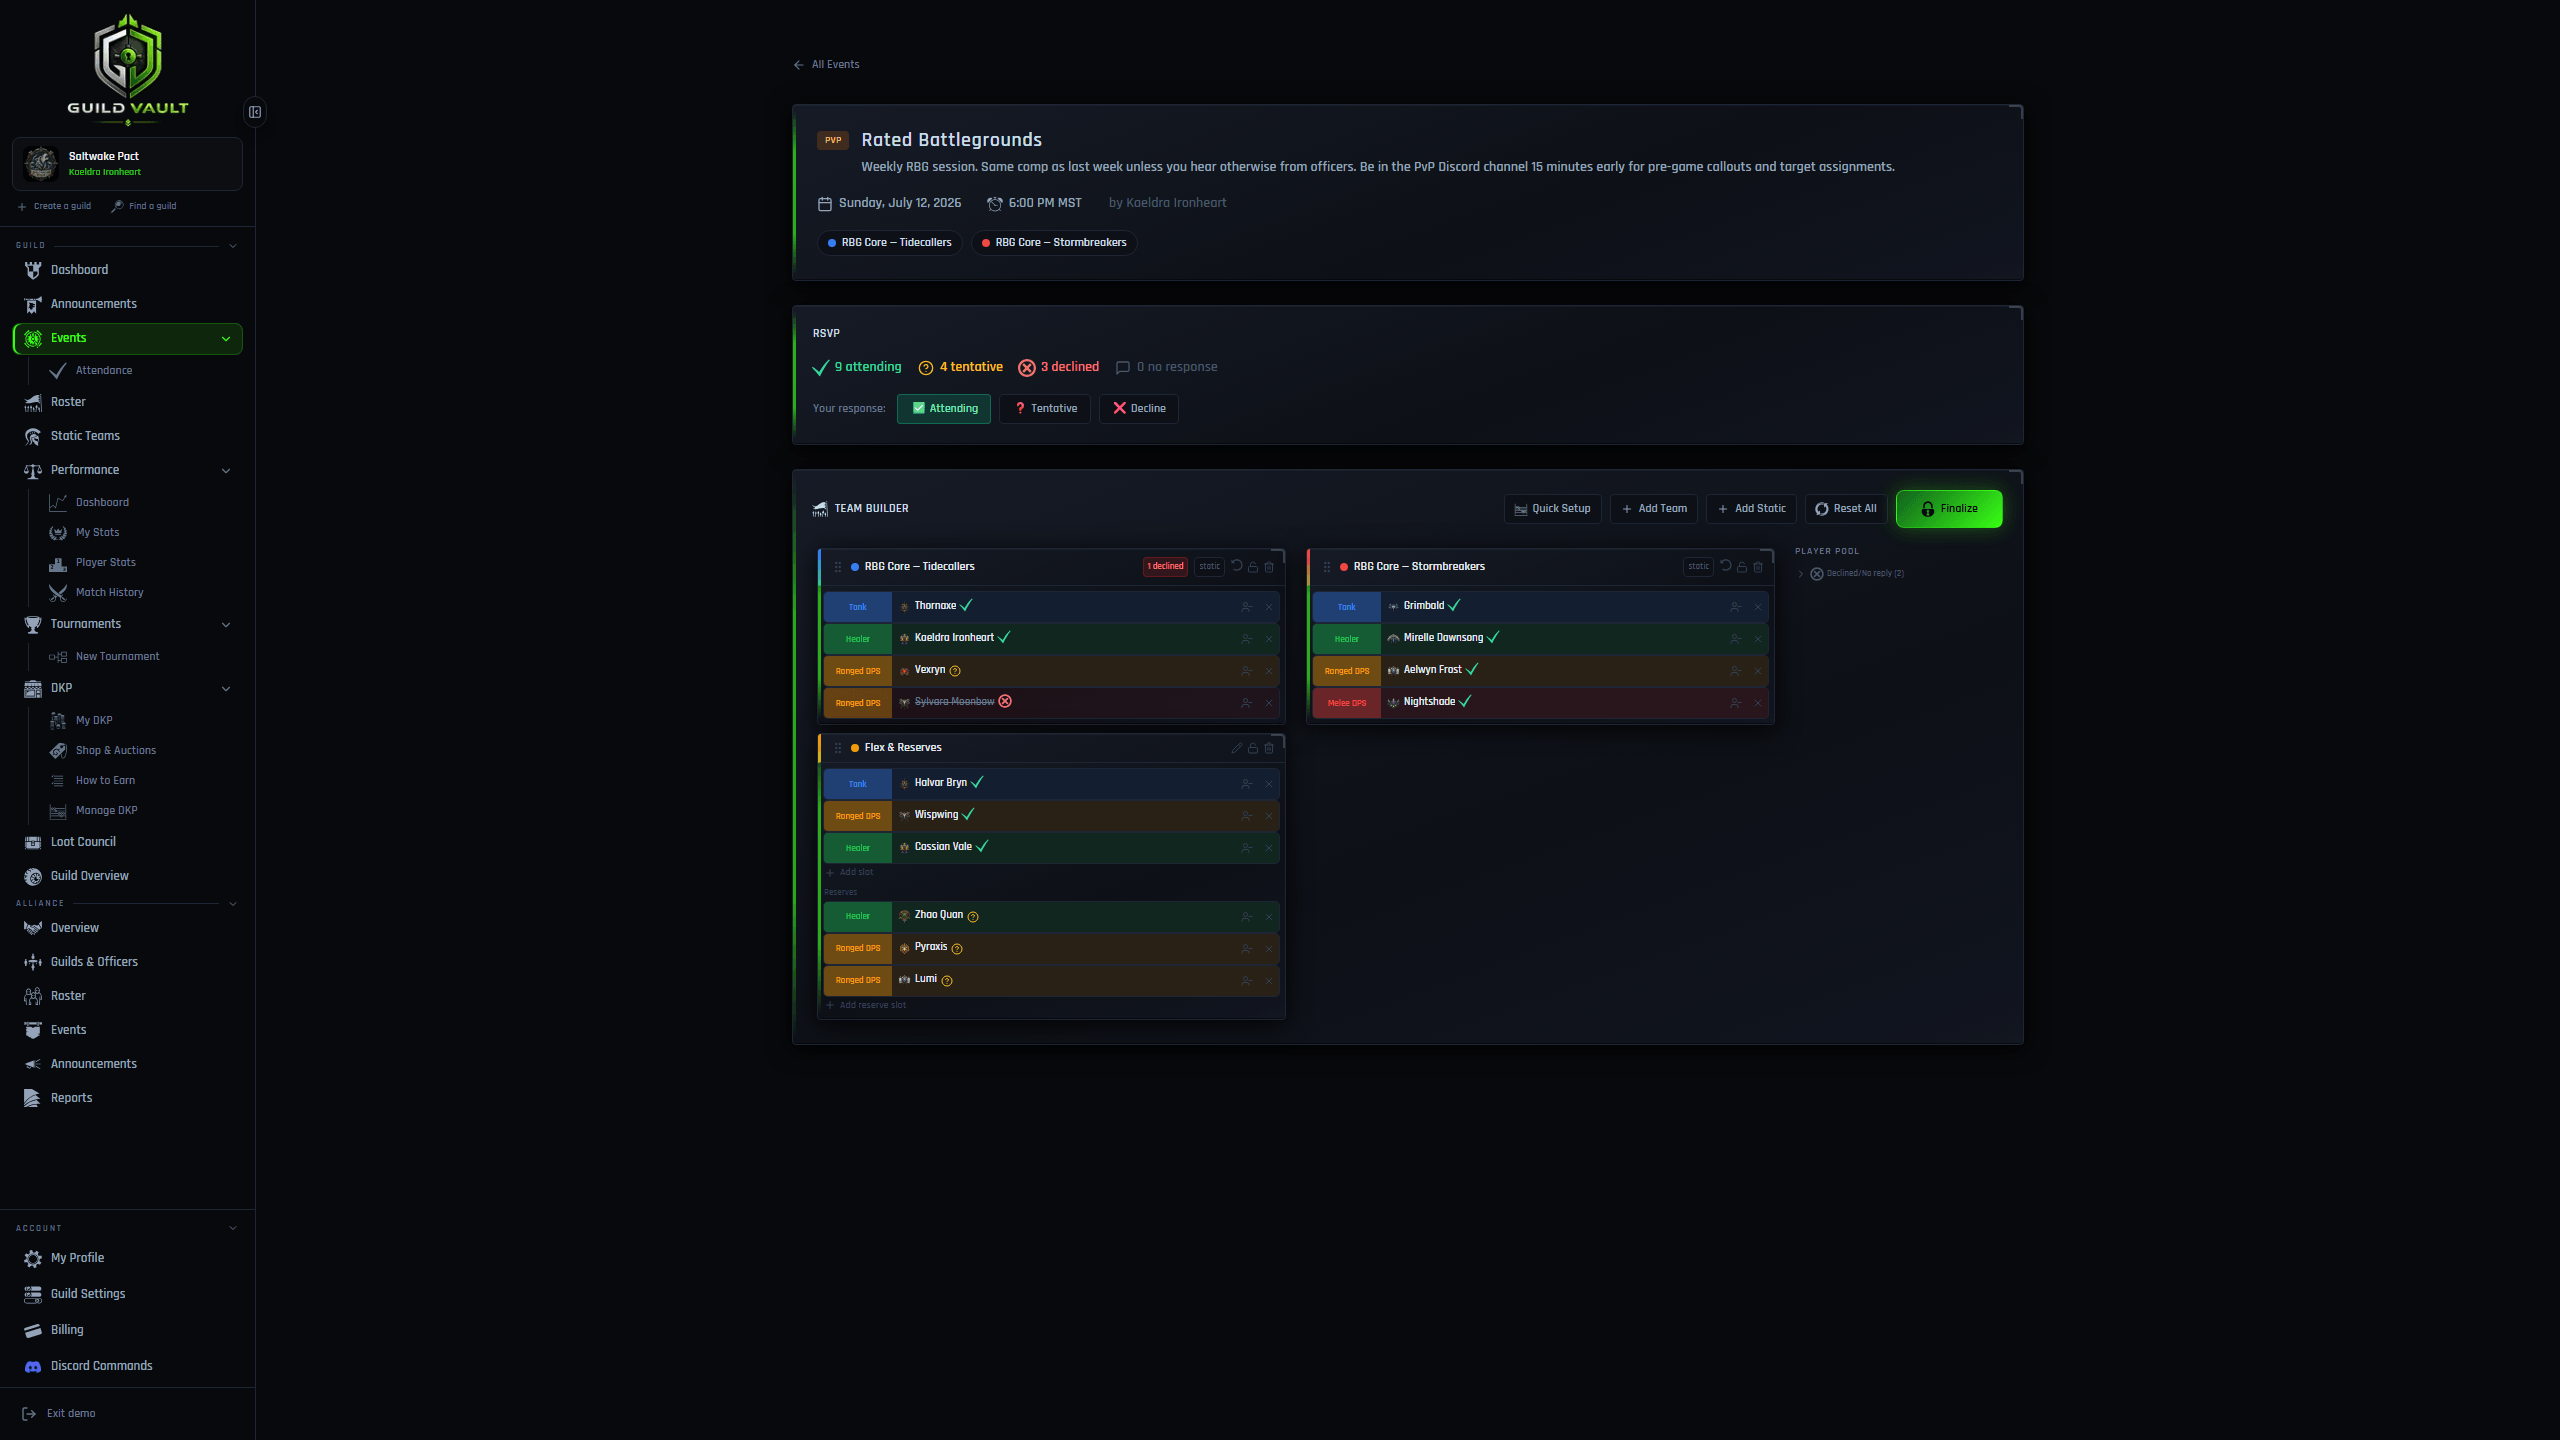Image resolution: width=2560 pixels, height=1440 pixels.
Task: Remove Thornaxe from the Tank slot
Action: 1269,607
